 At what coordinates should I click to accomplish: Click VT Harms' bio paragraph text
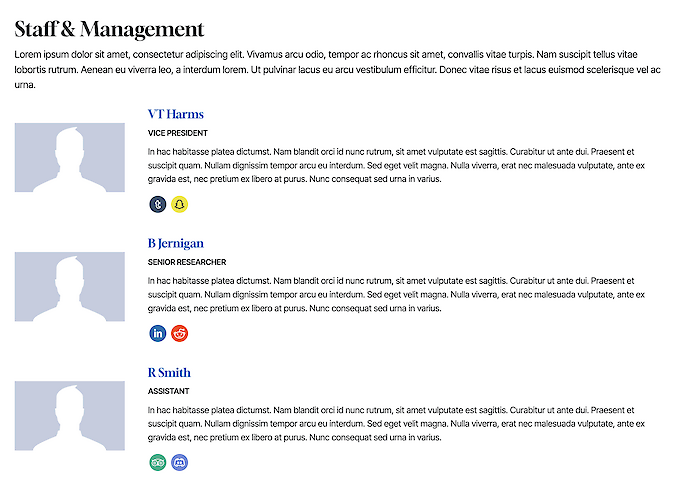(x=396, y=165)
